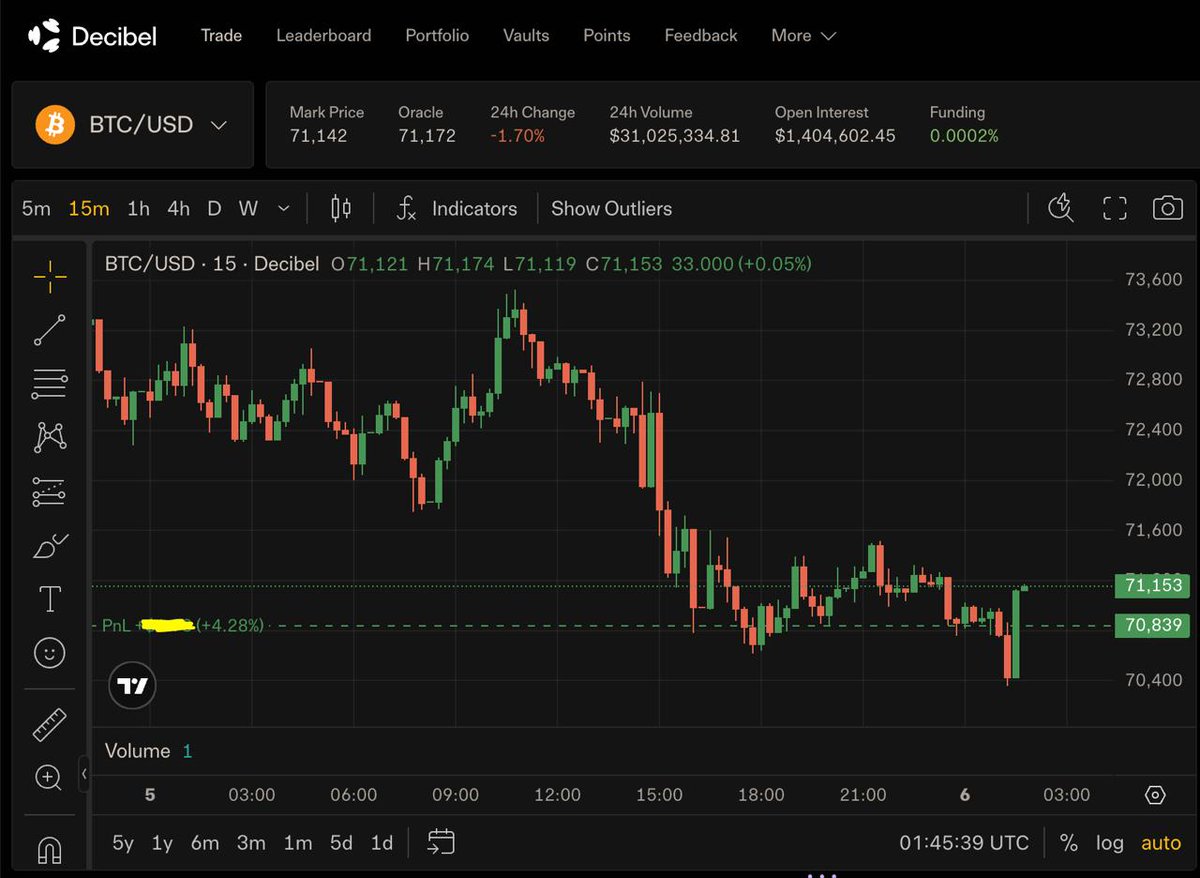This screenshot has height=878, width=1200.
Task: Take a chart snapshot with camera icon
Action: pos(1167,208)
